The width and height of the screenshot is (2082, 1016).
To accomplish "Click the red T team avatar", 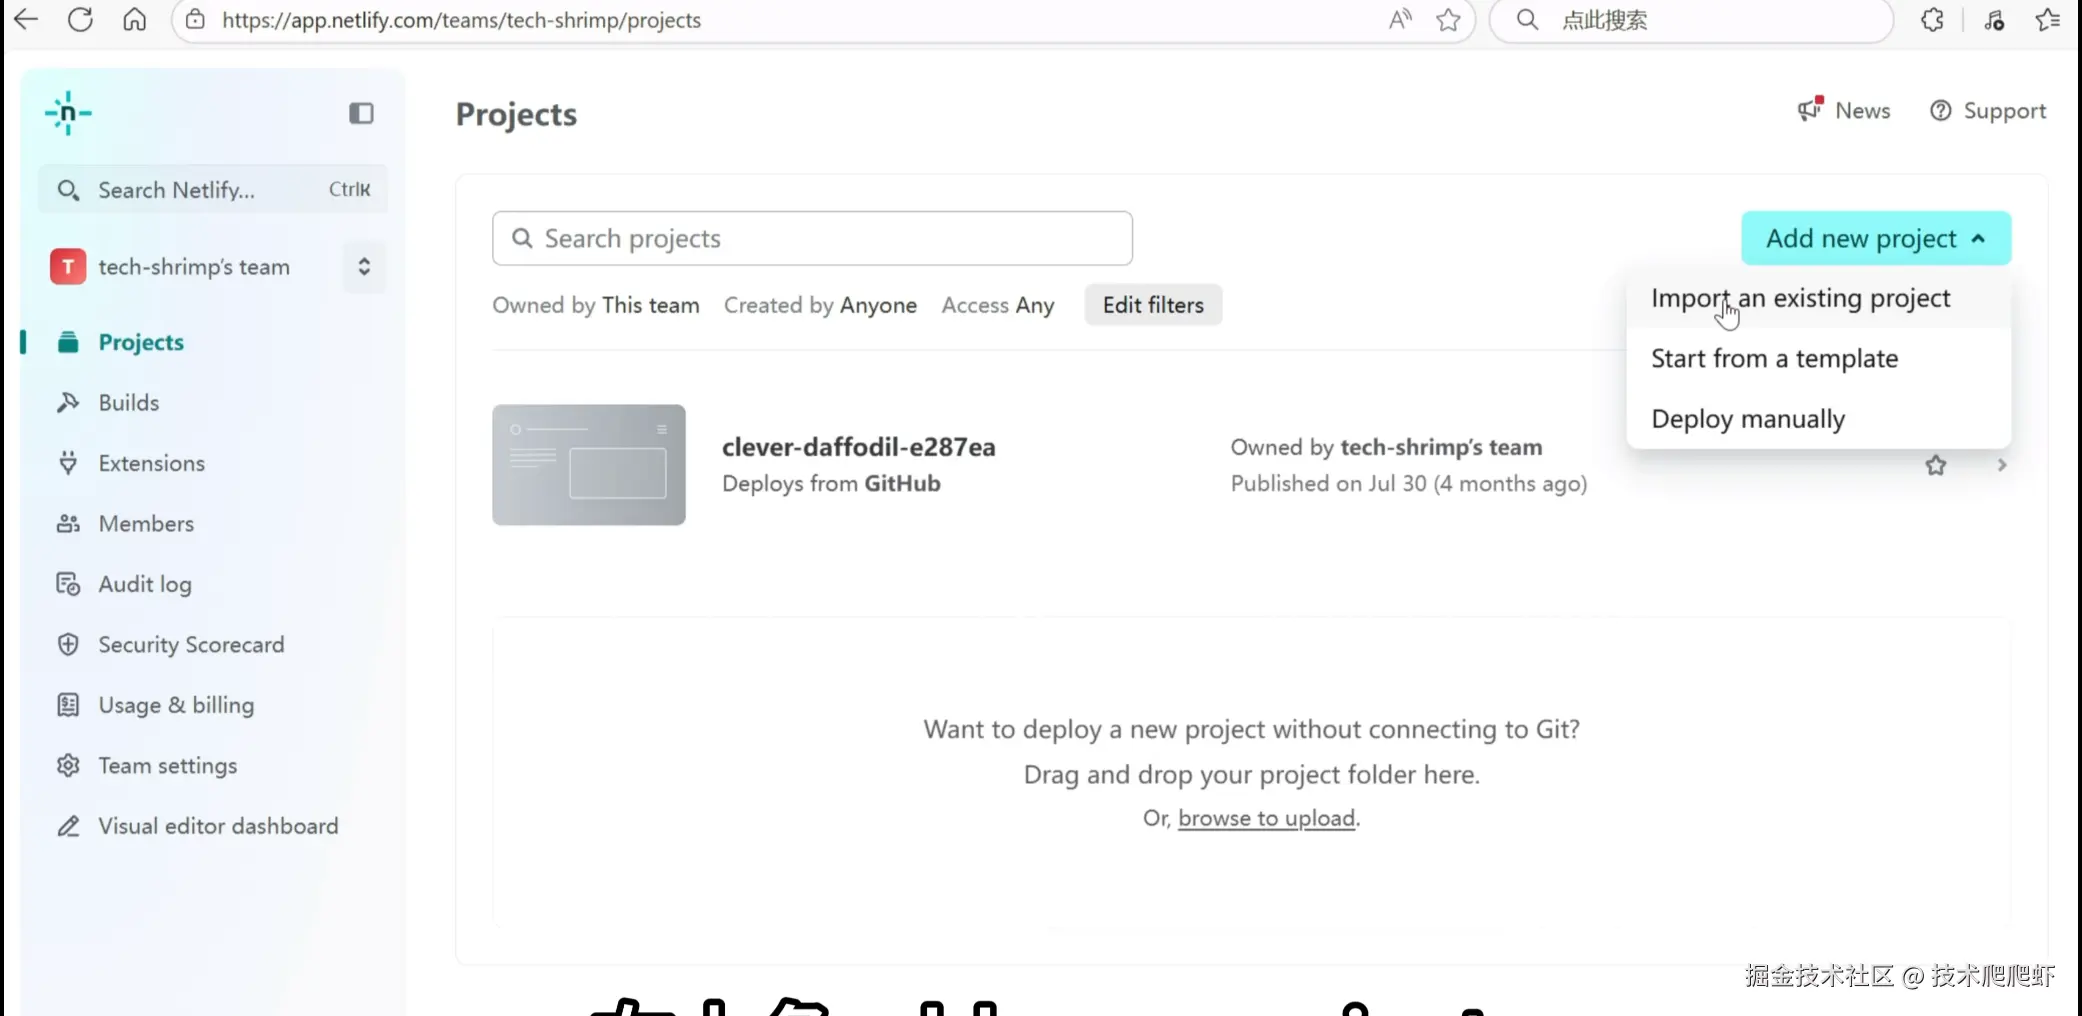I will [68, 266].
